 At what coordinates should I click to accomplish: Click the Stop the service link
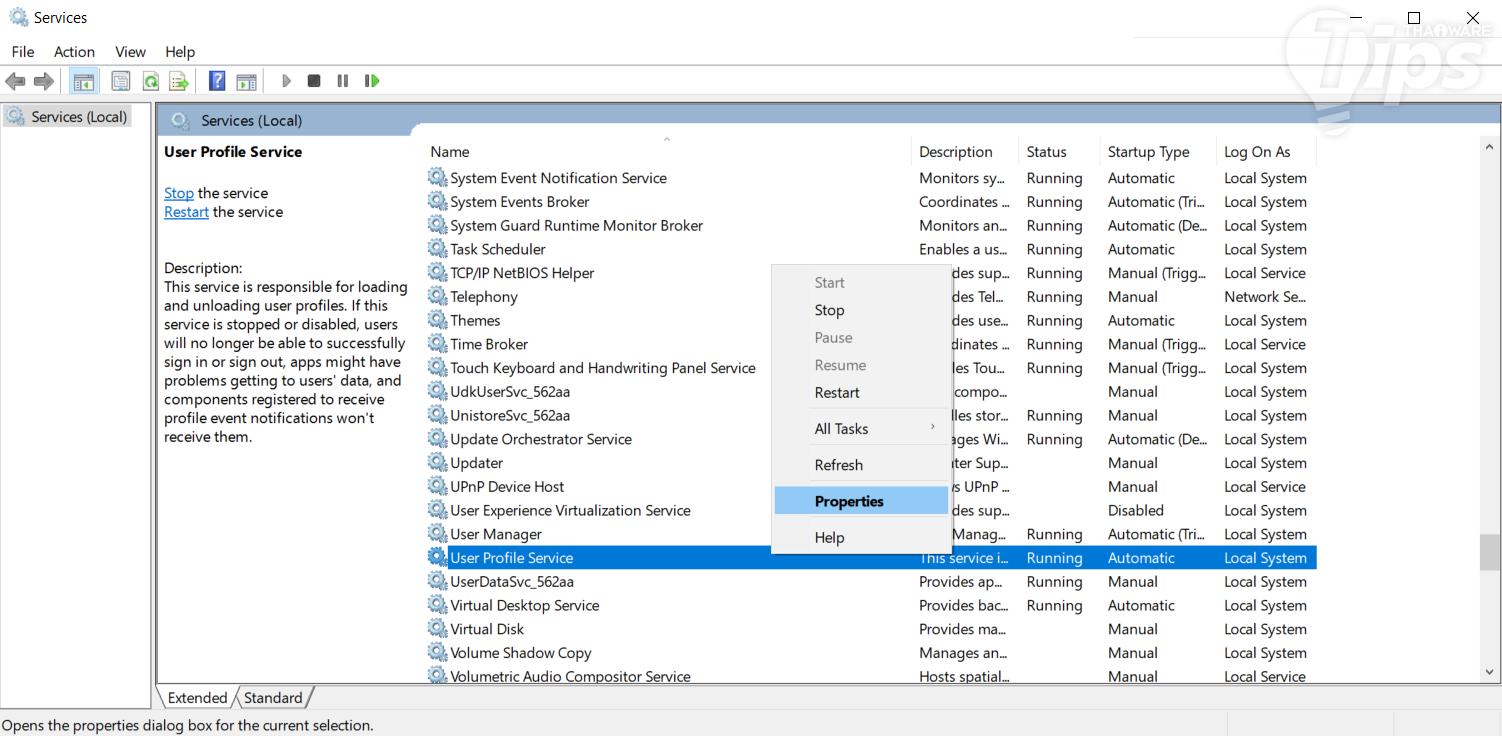179,193
